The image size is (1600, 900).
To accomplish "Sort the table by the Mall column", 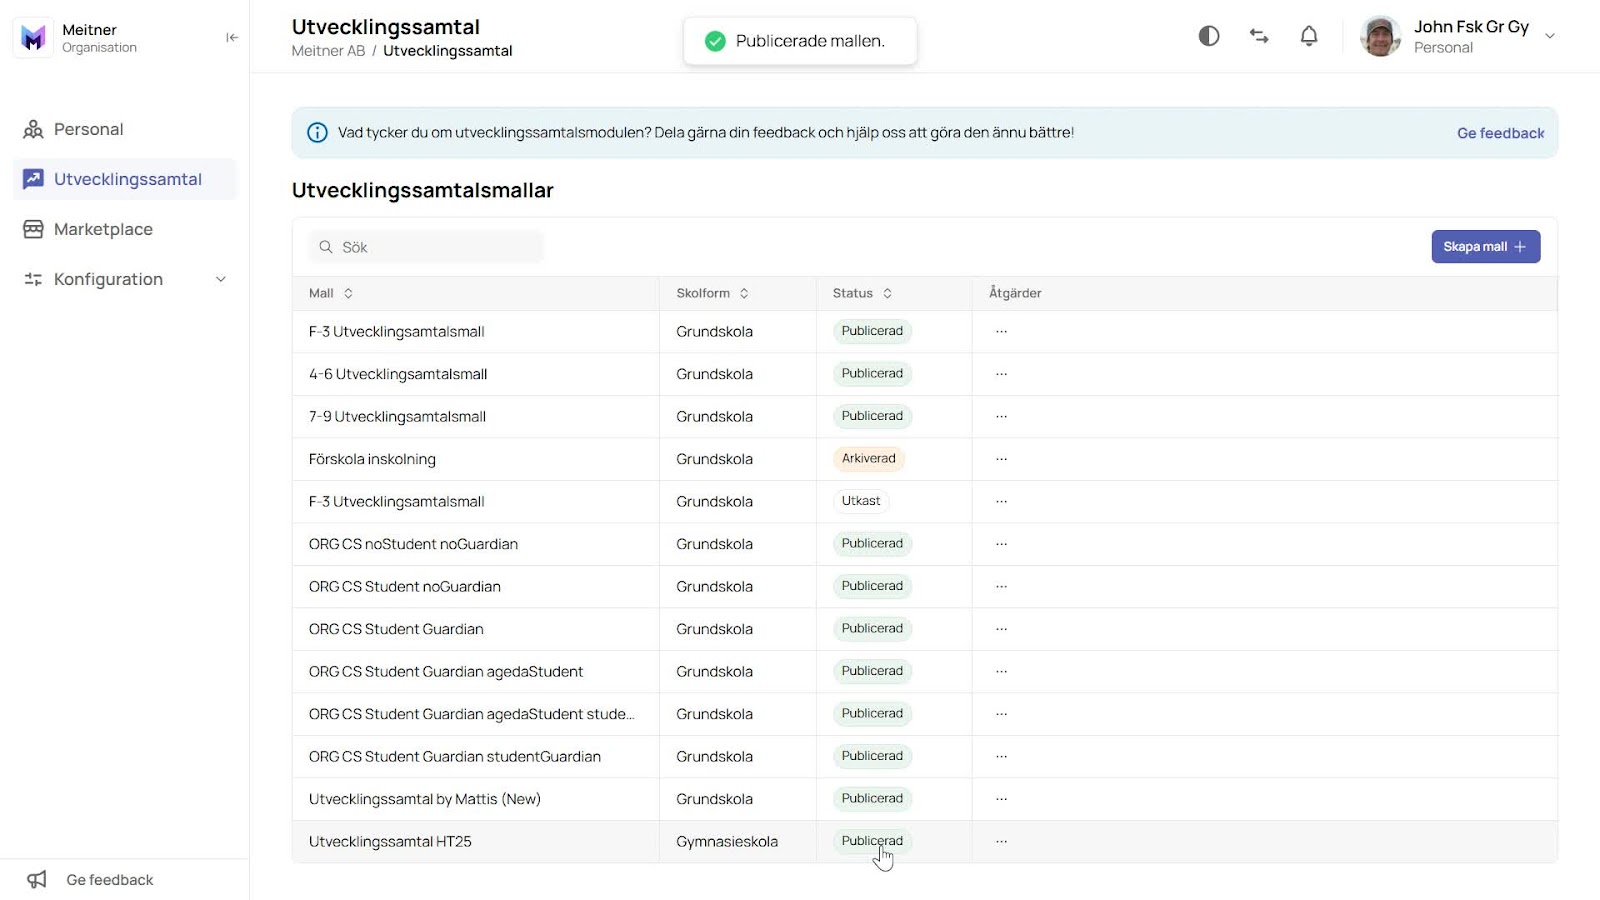I will 331,293.
